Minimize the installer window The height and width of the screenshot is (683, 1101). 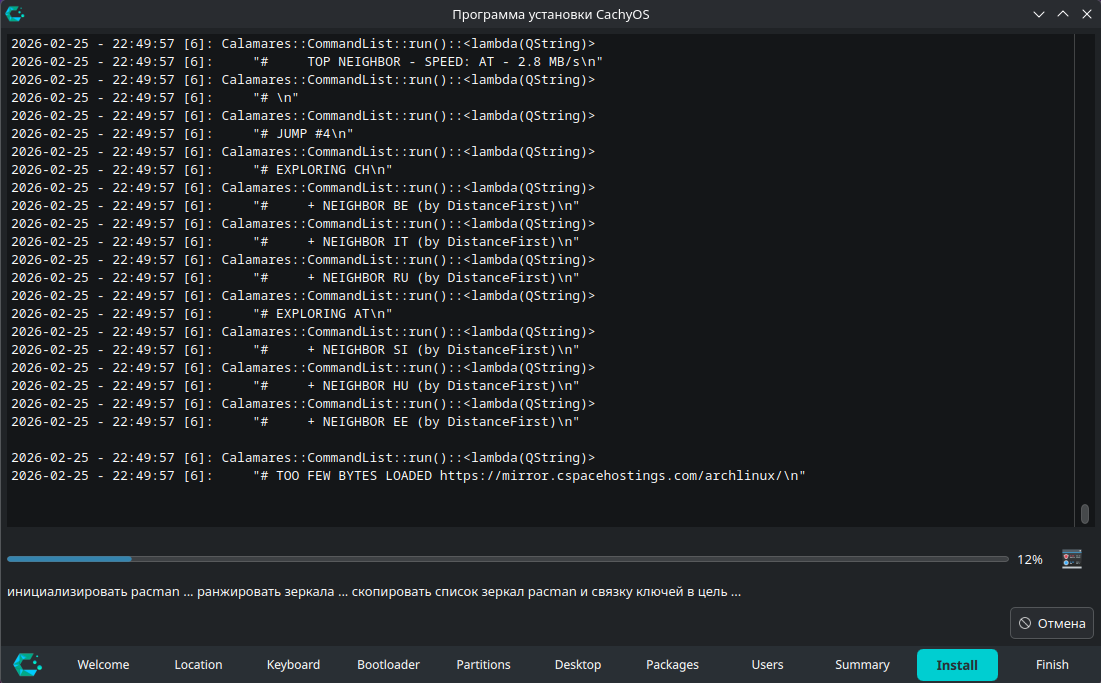click(x=1039, y=14)
